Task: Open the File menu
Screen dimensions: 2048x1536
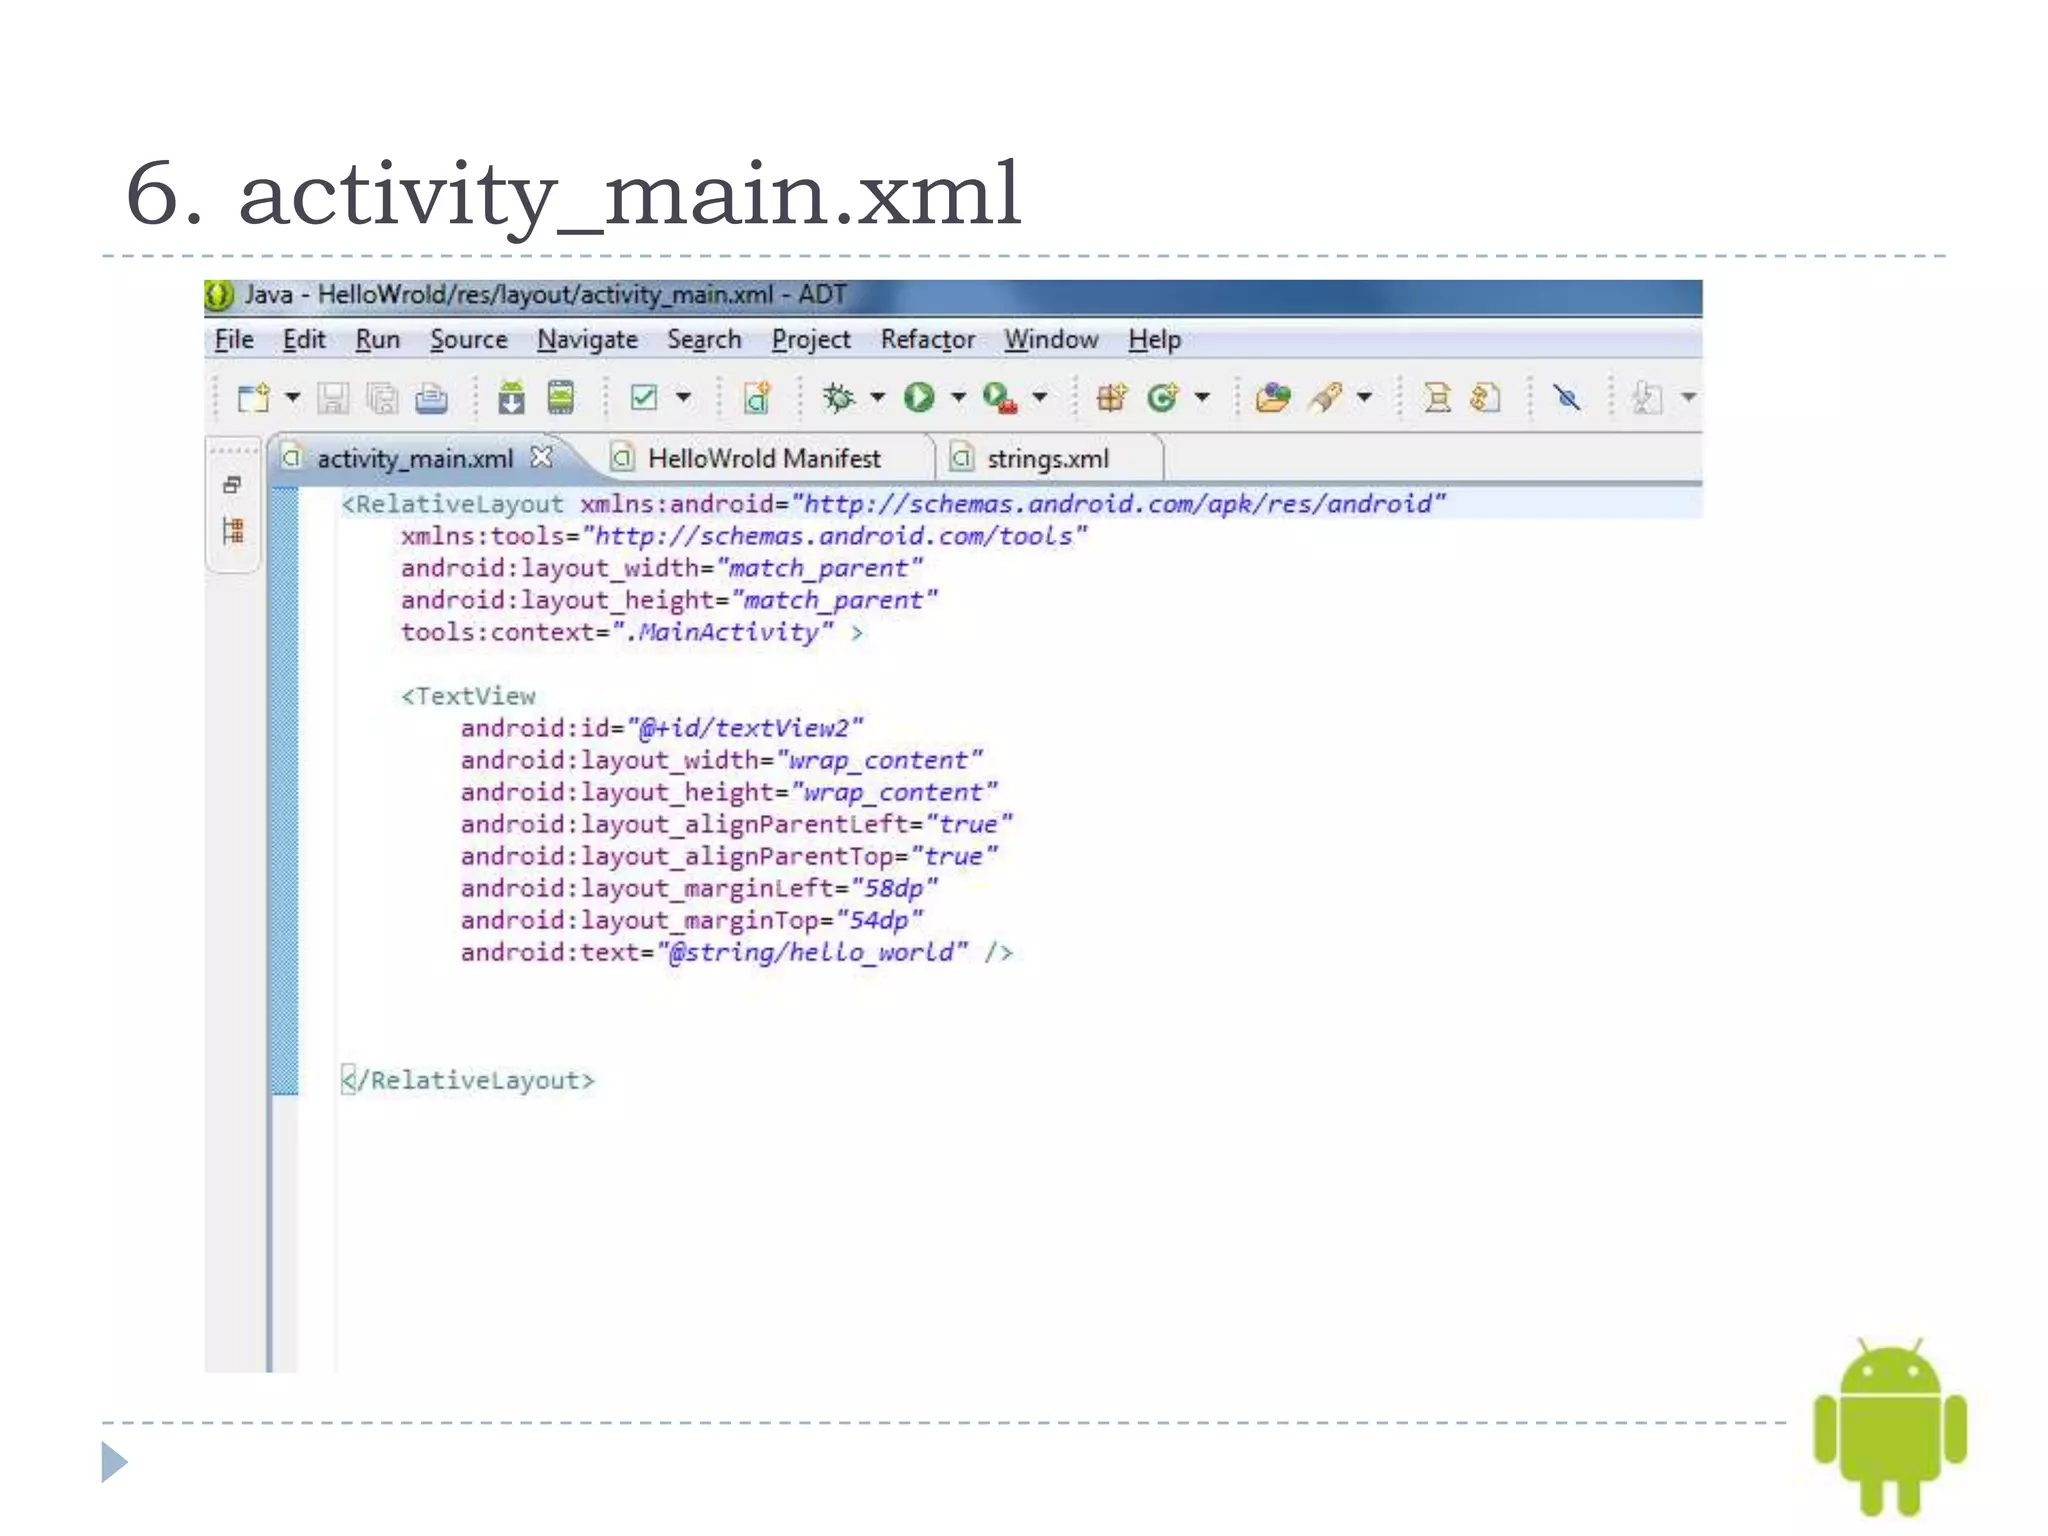Action: (x=234, y=340)
